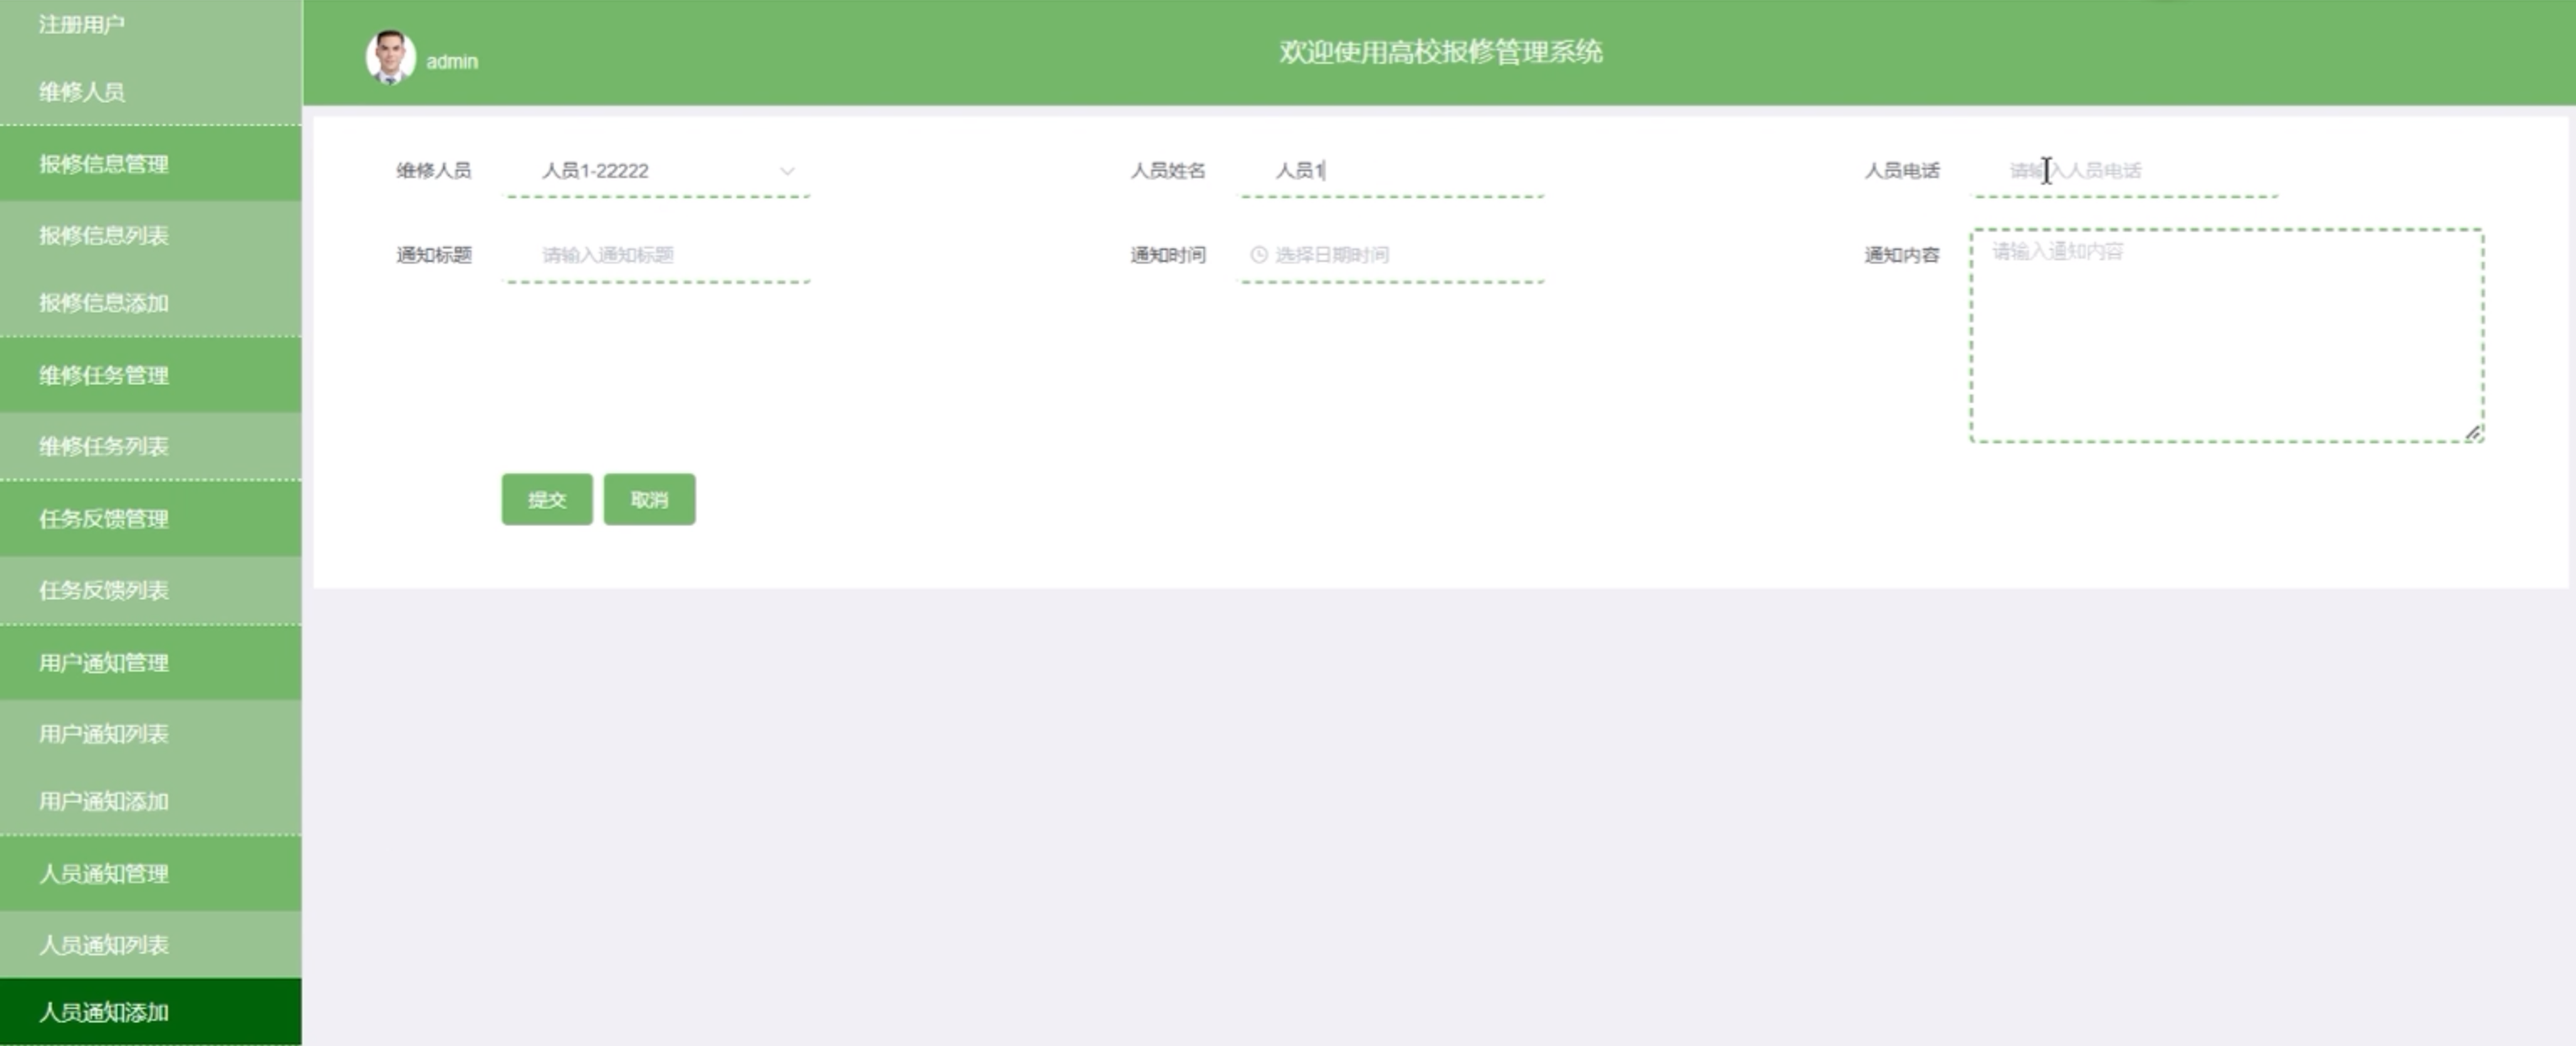Screen dimensions: 2576x1046
Task: Click the admin username label
Action: 452,62
